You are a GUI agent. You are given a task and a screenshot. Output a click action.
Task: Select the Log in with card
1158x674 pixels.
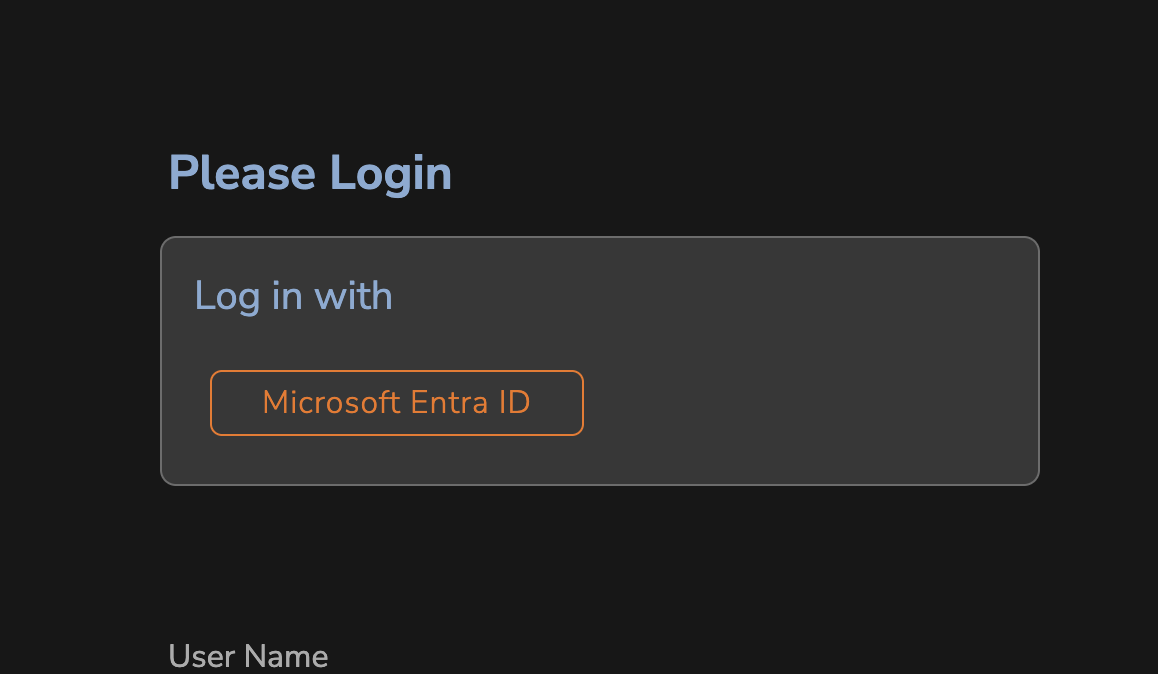pyautogui.click(x=600, y=360)
